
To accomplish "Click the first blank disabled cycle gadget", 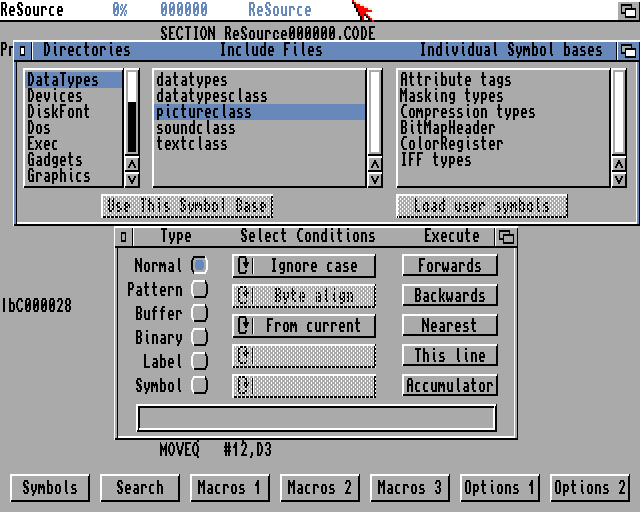I will click(x=304, y=356).
